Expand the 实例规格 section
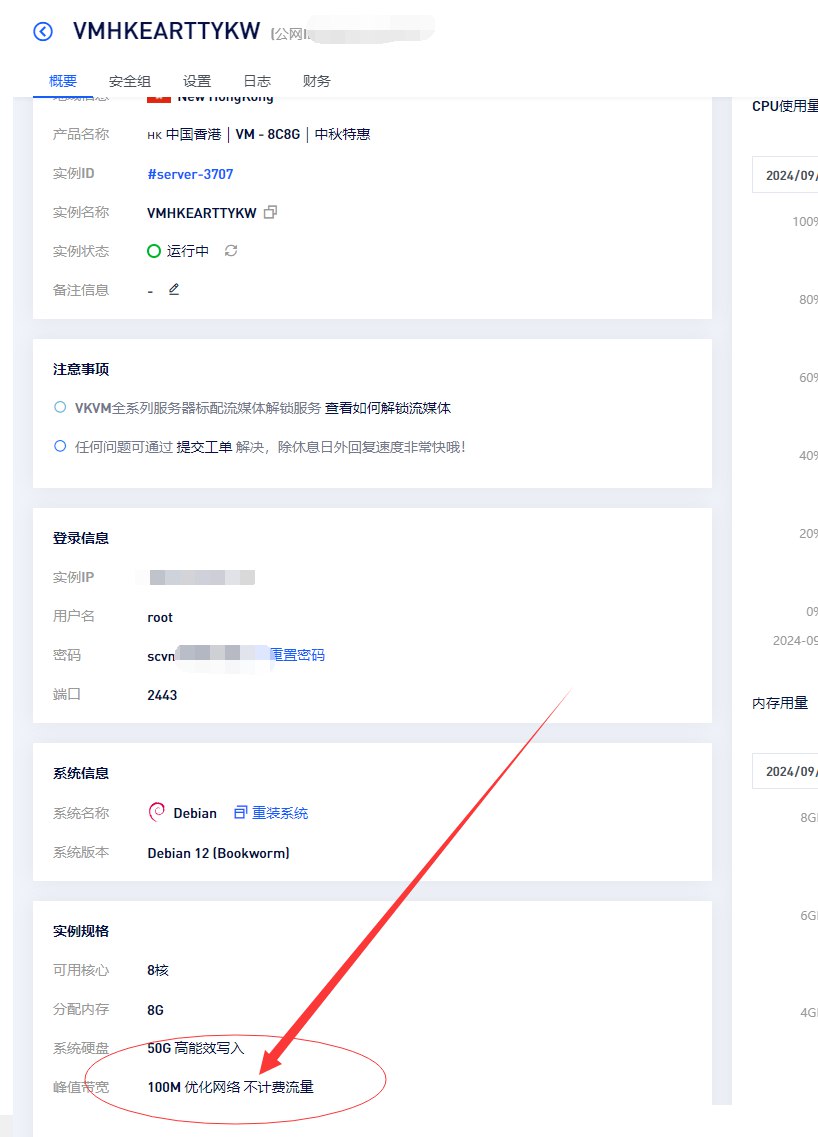Screen dimensions: 818x1137 (x=80, y=930)
